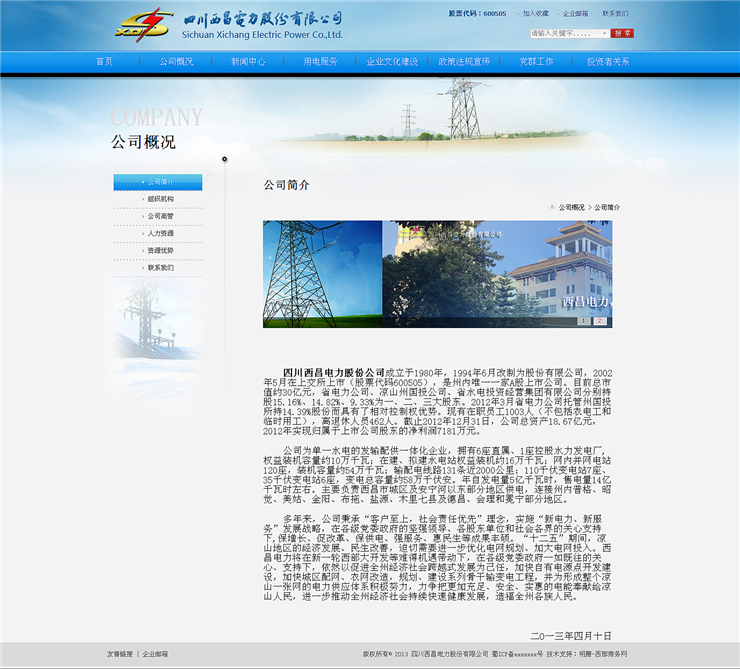Click the banner slideshow image
740x669 pixels.
pyautogui.click(x=437, y=272)
